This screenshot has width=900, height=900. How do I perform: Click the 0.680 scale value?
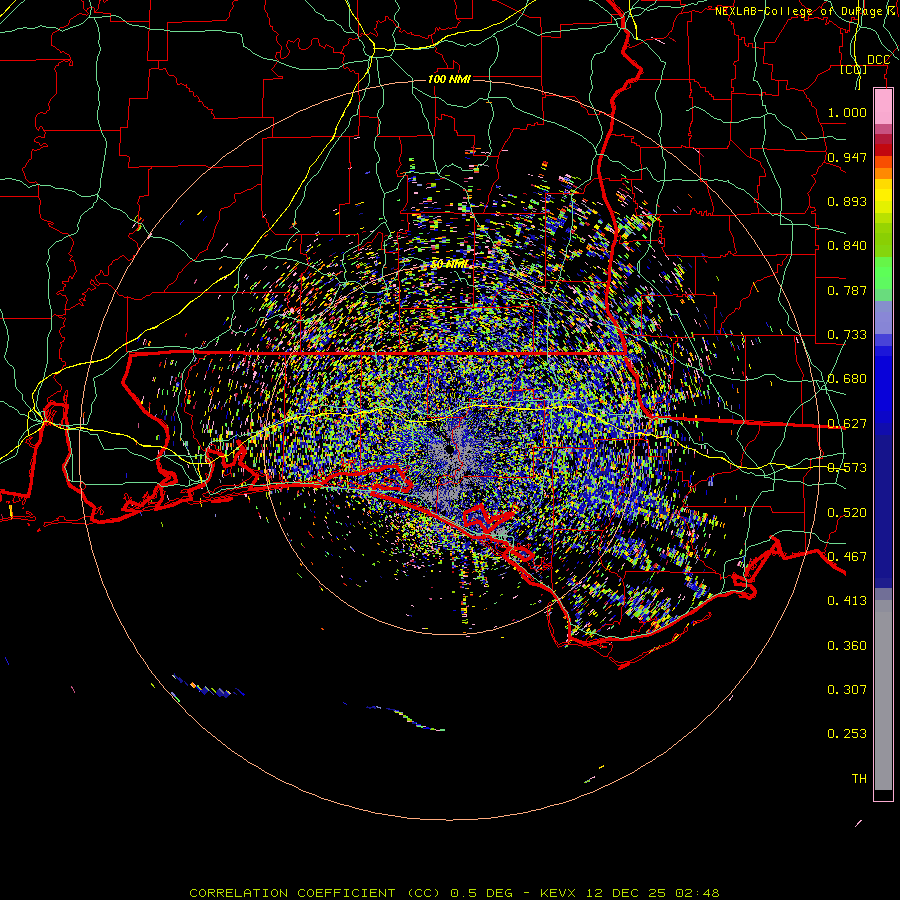(x=847, y=379)
